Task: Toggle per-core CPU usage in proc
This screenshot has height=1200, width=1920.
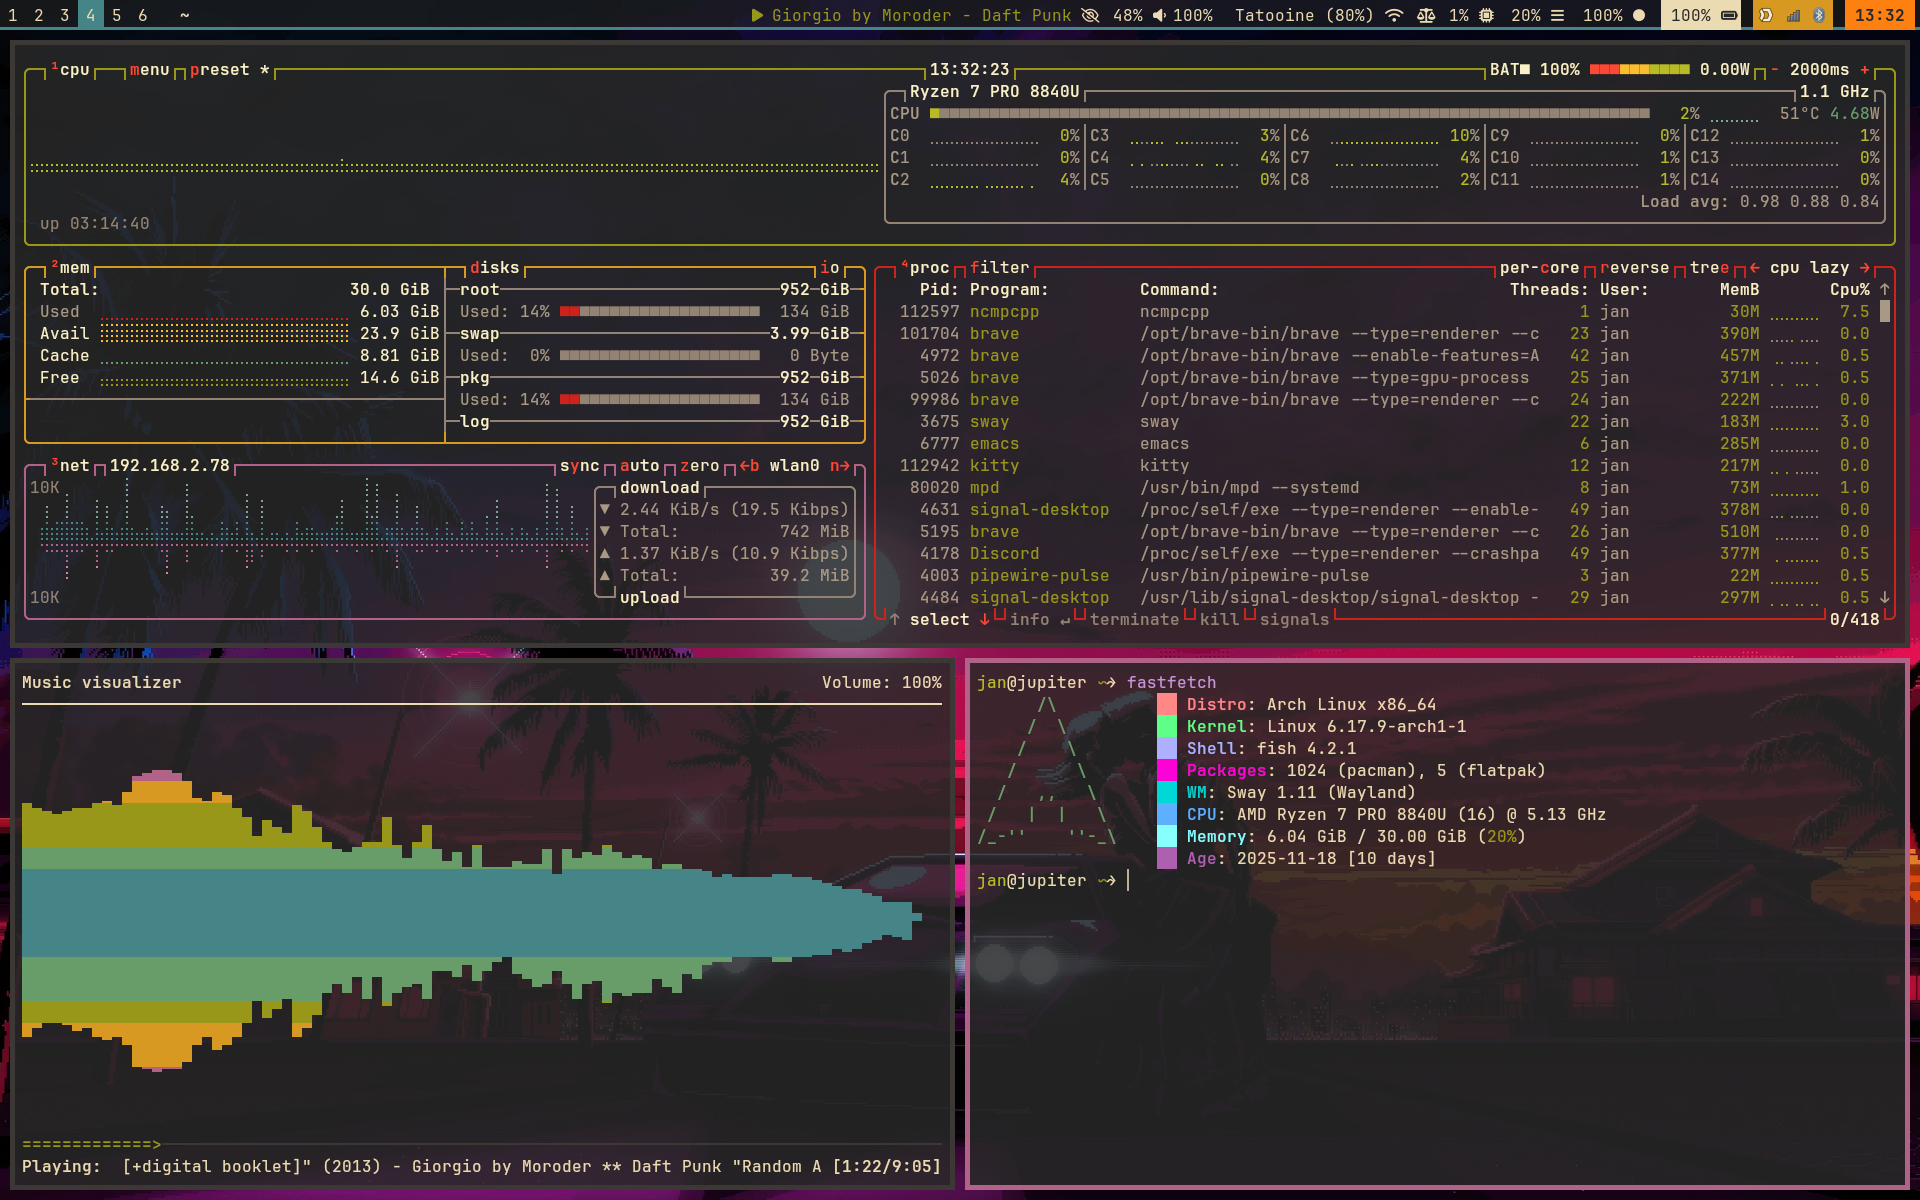Action: coord(1539,268)
